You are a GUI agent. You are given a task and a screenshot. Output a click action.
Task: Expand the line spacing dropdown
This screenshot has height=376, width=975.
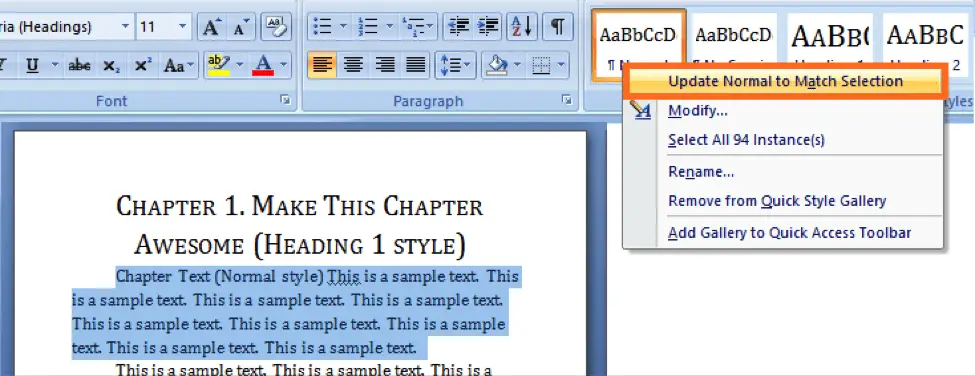(466, 65)
